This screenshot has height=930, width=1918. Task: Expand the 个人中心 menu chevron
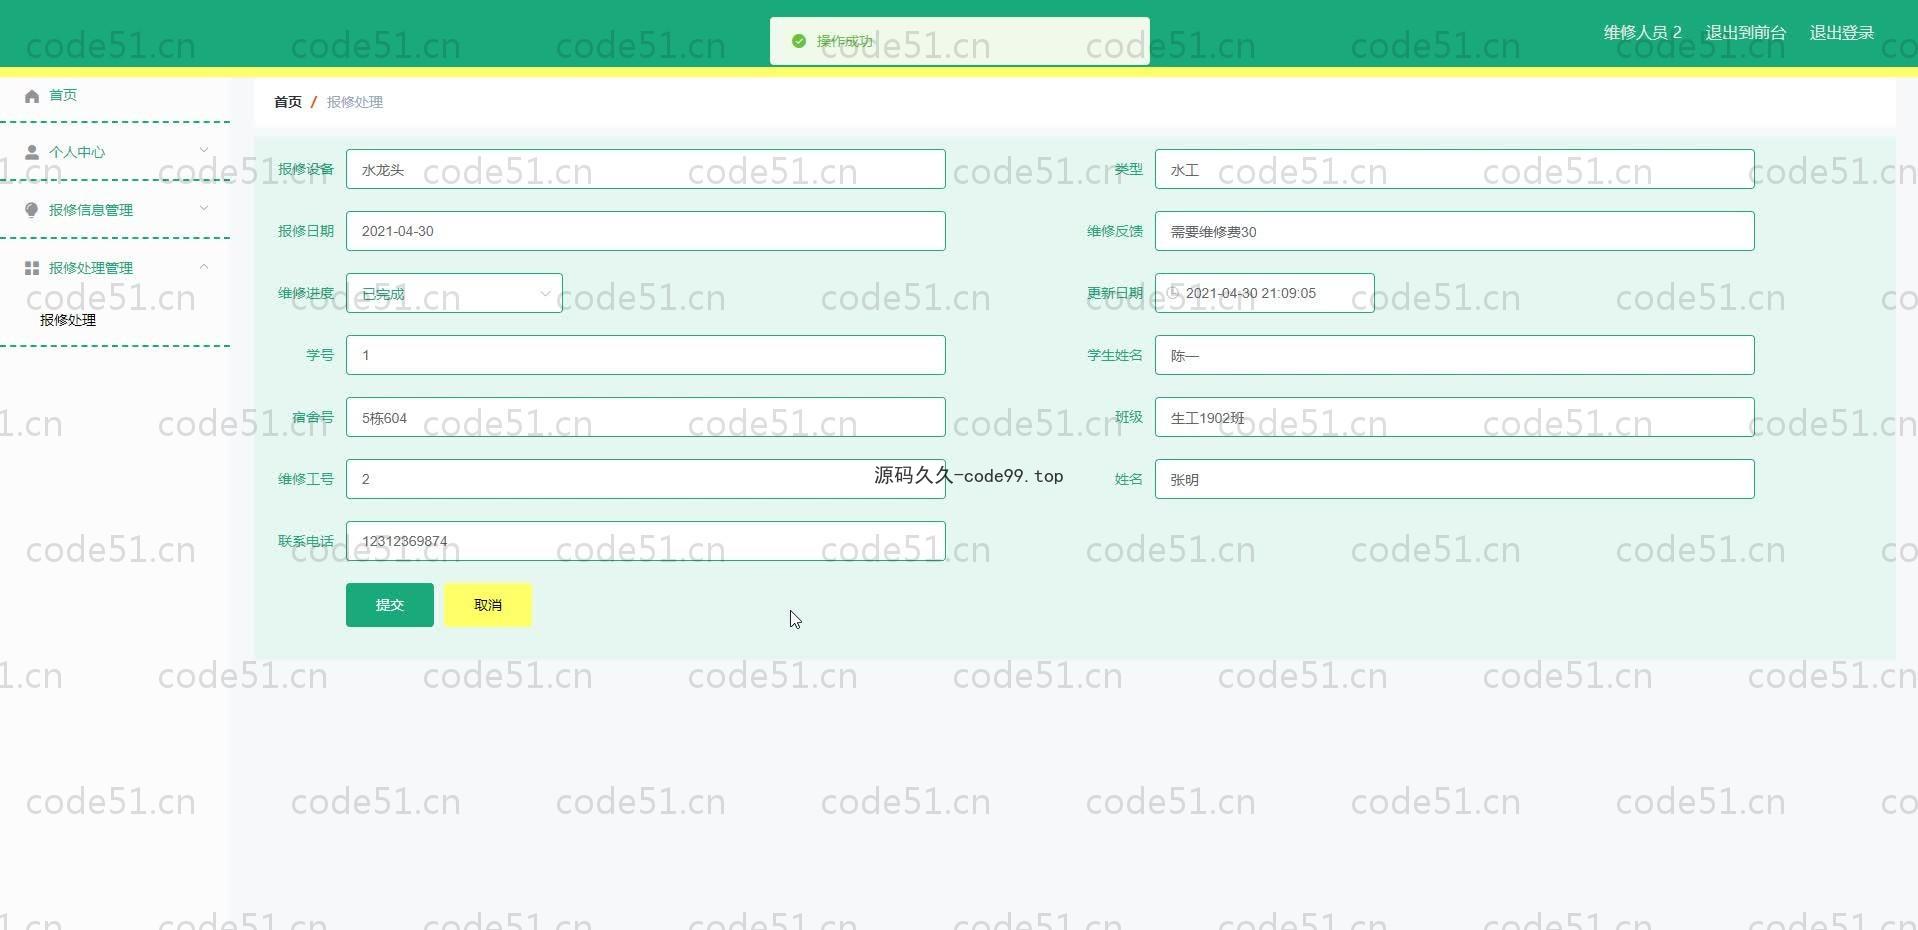(204, 151)
